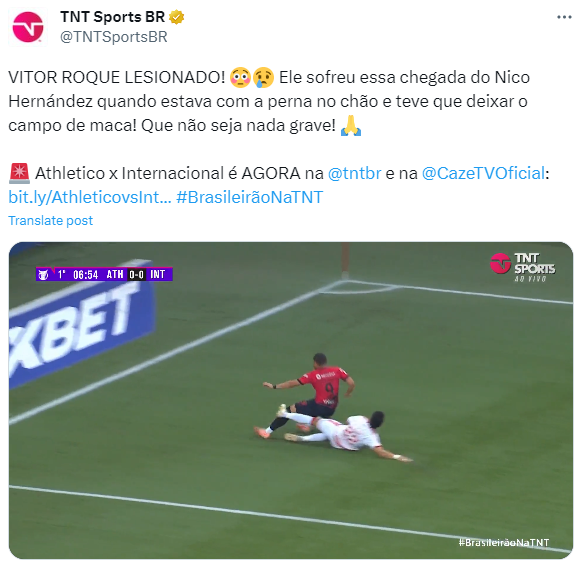This screenshot has width=581, height=567.
Task: Play the Vitor Roque injury video
Action: coord(291,400)
